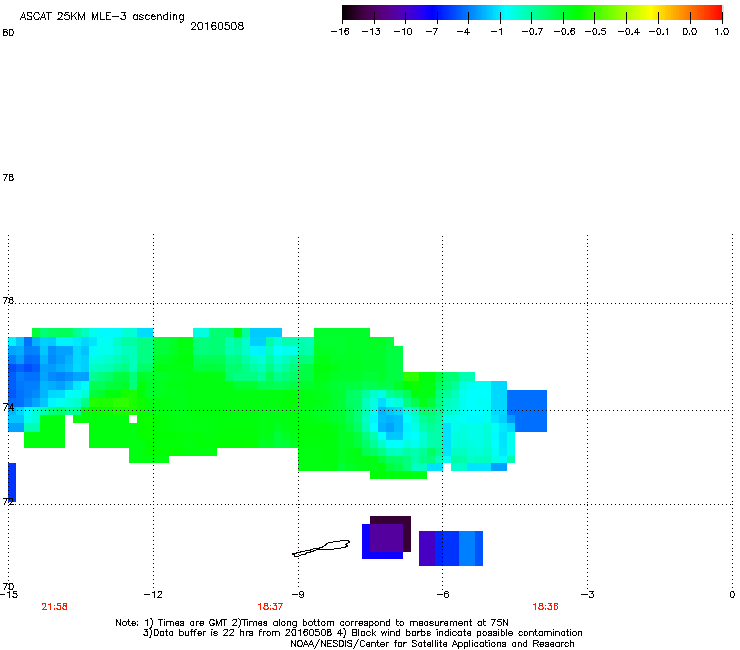Click the dark purple data block below 72N

coord(390,534)
